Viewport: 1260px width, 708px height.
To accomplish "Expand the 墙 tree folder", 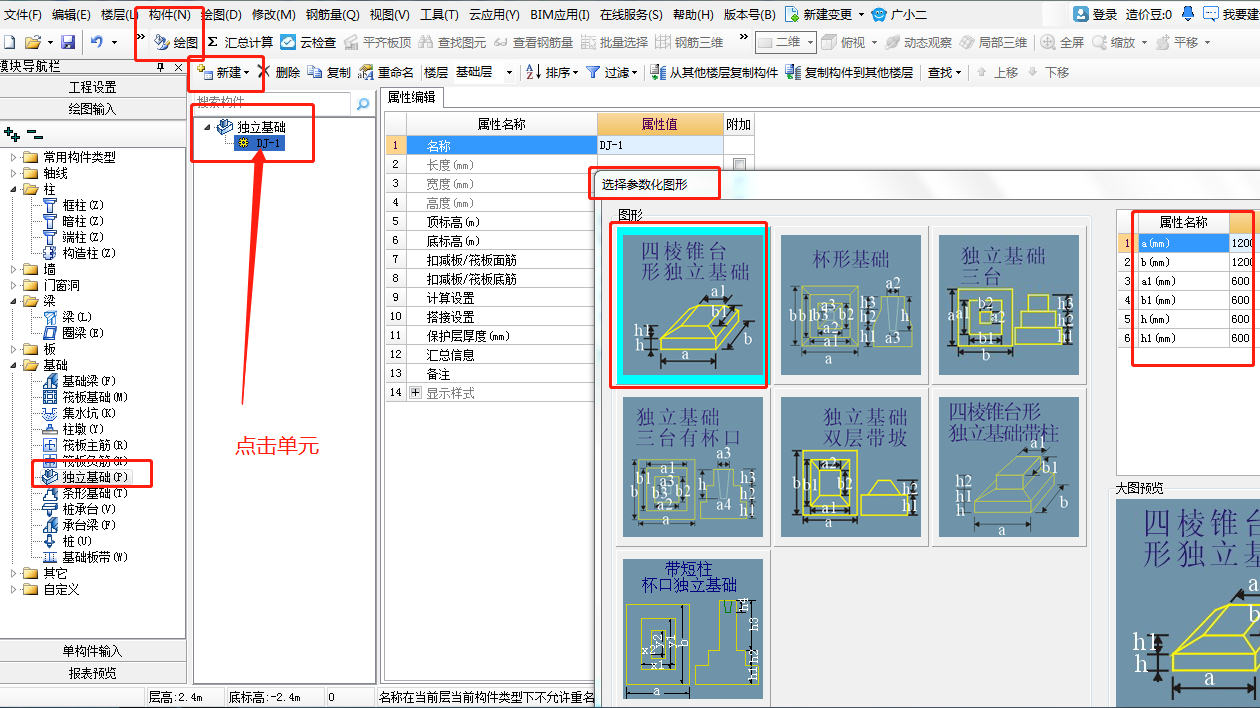I will [14, 269].
